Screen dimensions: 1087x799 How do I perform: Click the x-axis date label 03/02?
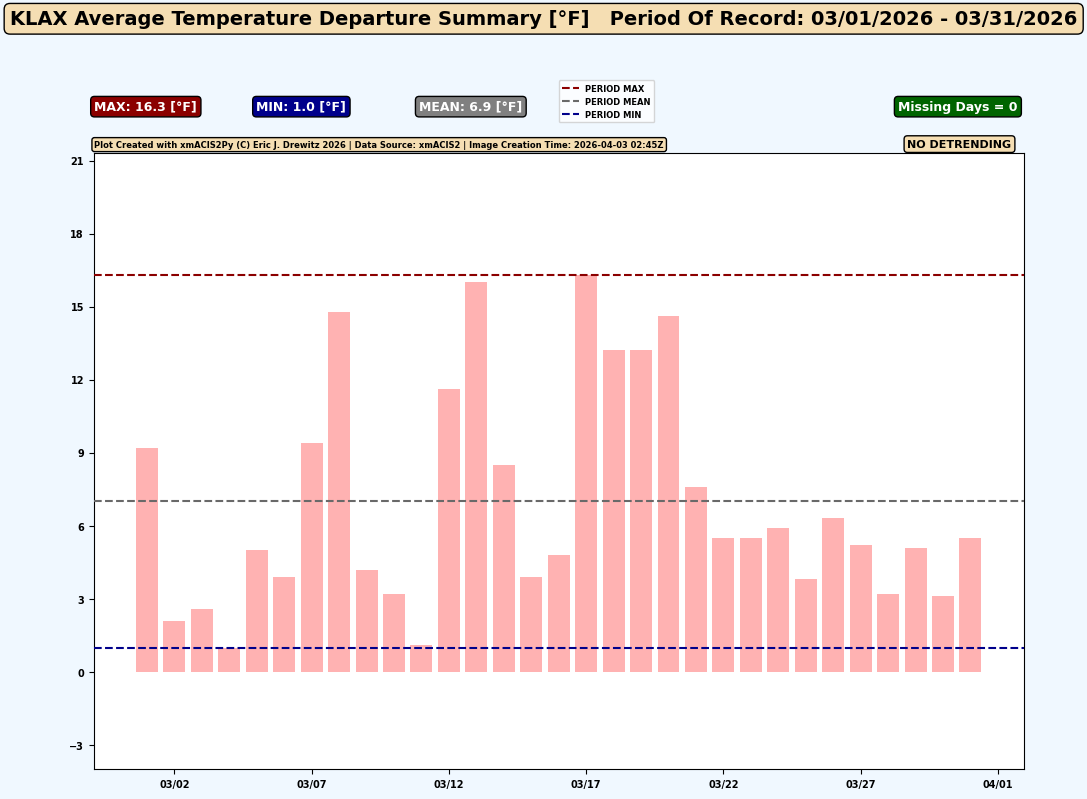point(174,784)
